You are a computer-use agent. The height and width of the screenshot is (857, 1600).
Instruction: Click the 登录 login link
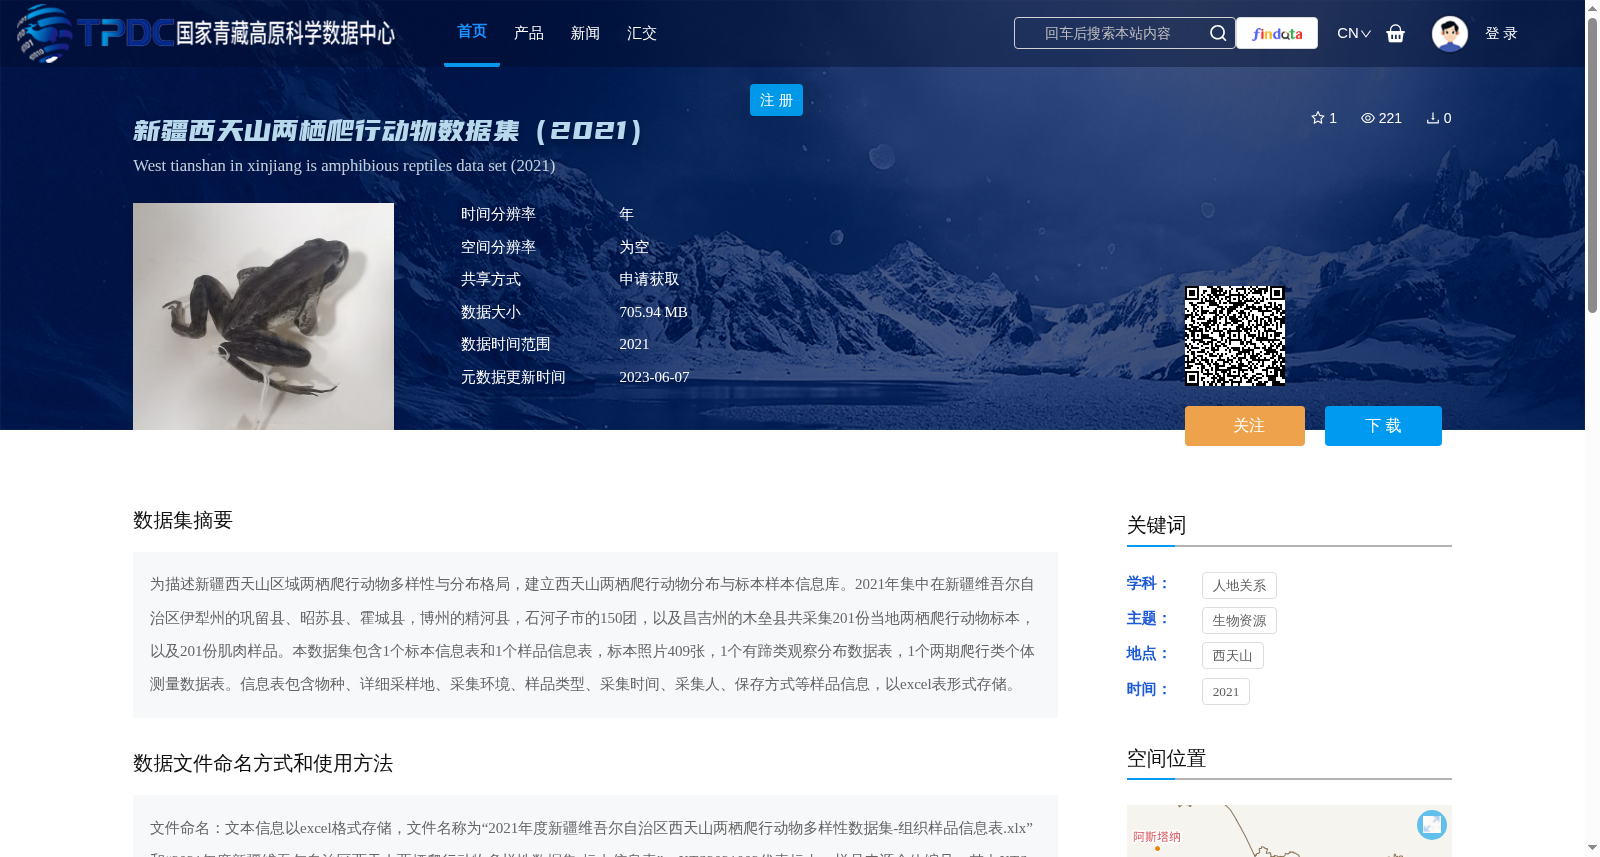pyautogui.click(x=1501, y=33)
